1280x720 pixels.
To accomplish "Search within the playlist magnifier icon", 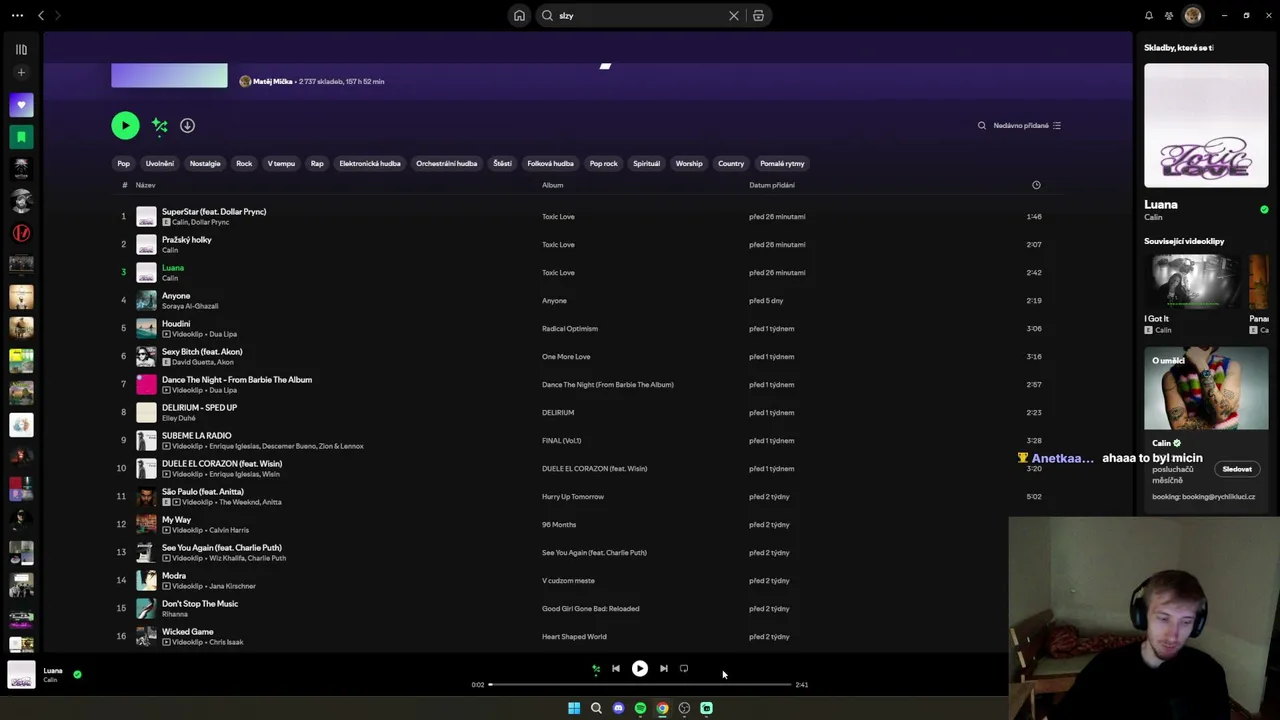I will pyautogui.click(x=981, y=126).
